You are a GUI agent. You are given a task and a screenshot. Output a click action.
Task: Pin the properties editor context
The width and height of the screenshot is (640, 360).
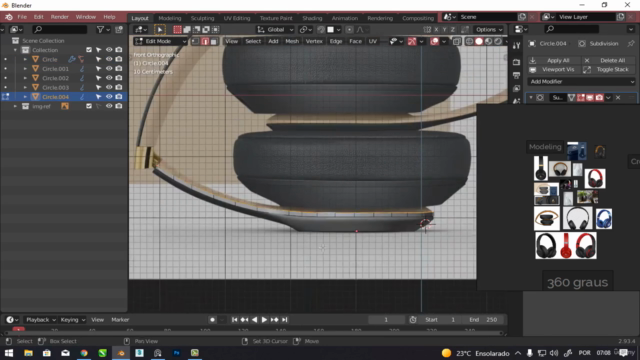(x=631, y=43)
